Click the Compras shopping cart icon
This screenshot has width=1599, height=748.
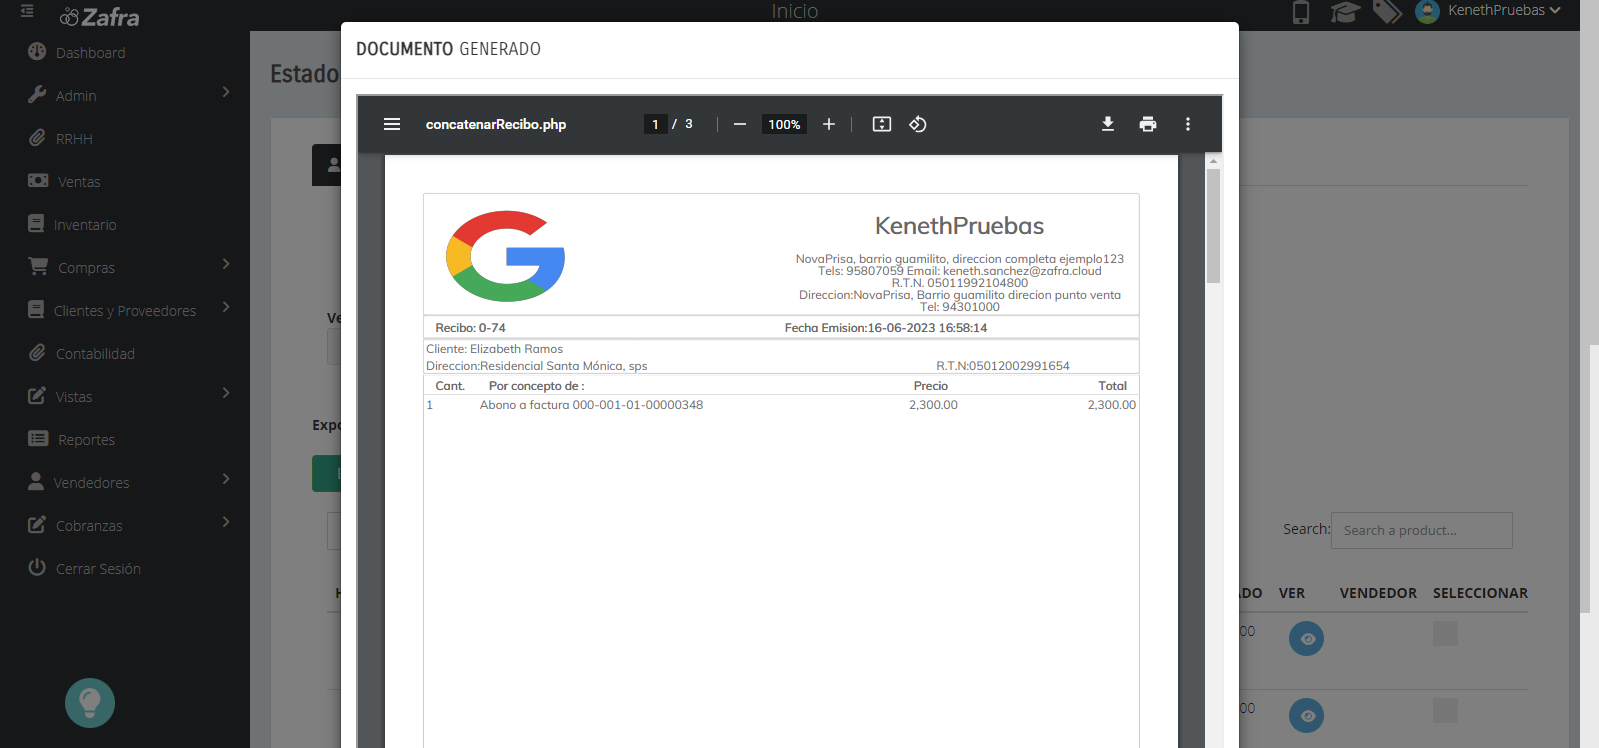[x=38, y=267]
